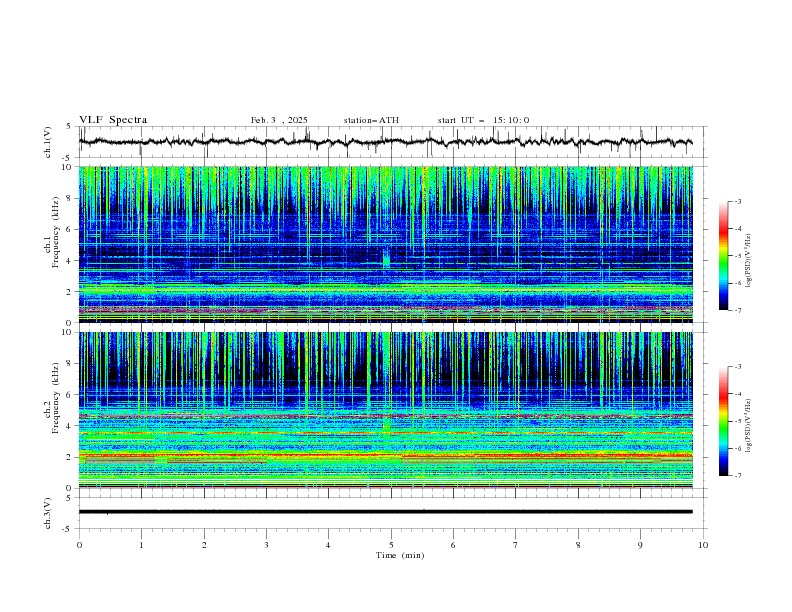Click the "-3" tick on the ch.1 colorbar
Image resolution: width=792 pixels, height=612 pixels.
(738, 201)
